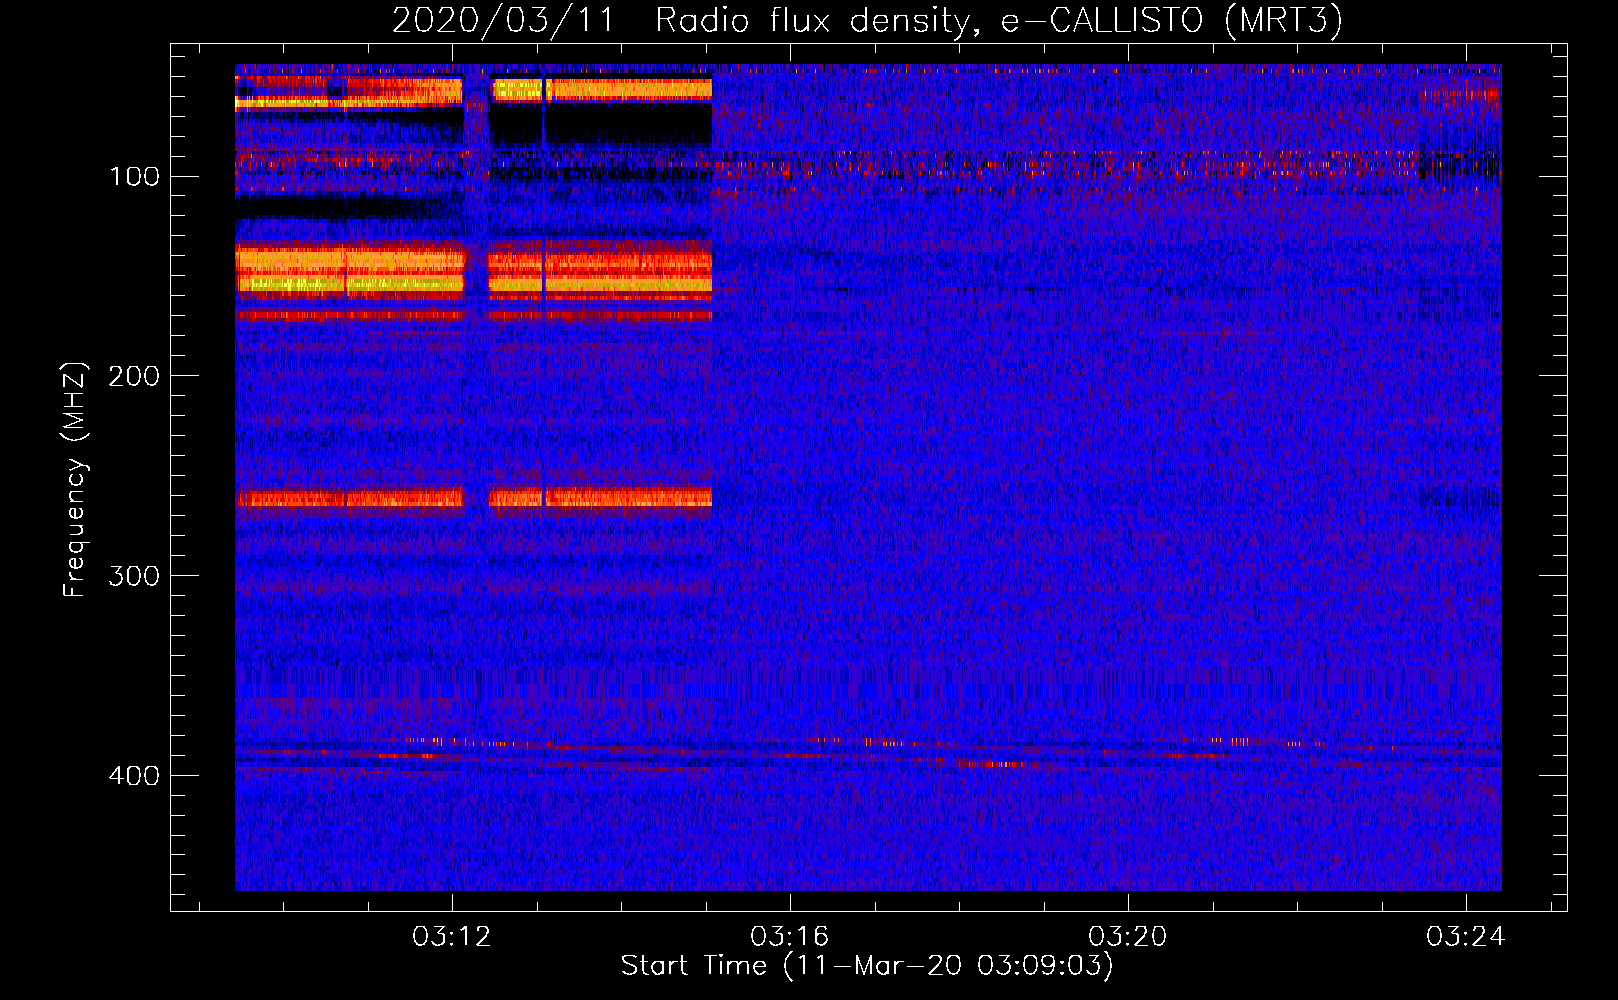The width and height of the screenshot is (1618, 1000).
Task: Click the 03:20 time tick label
Action: (x=1128, y=937)
